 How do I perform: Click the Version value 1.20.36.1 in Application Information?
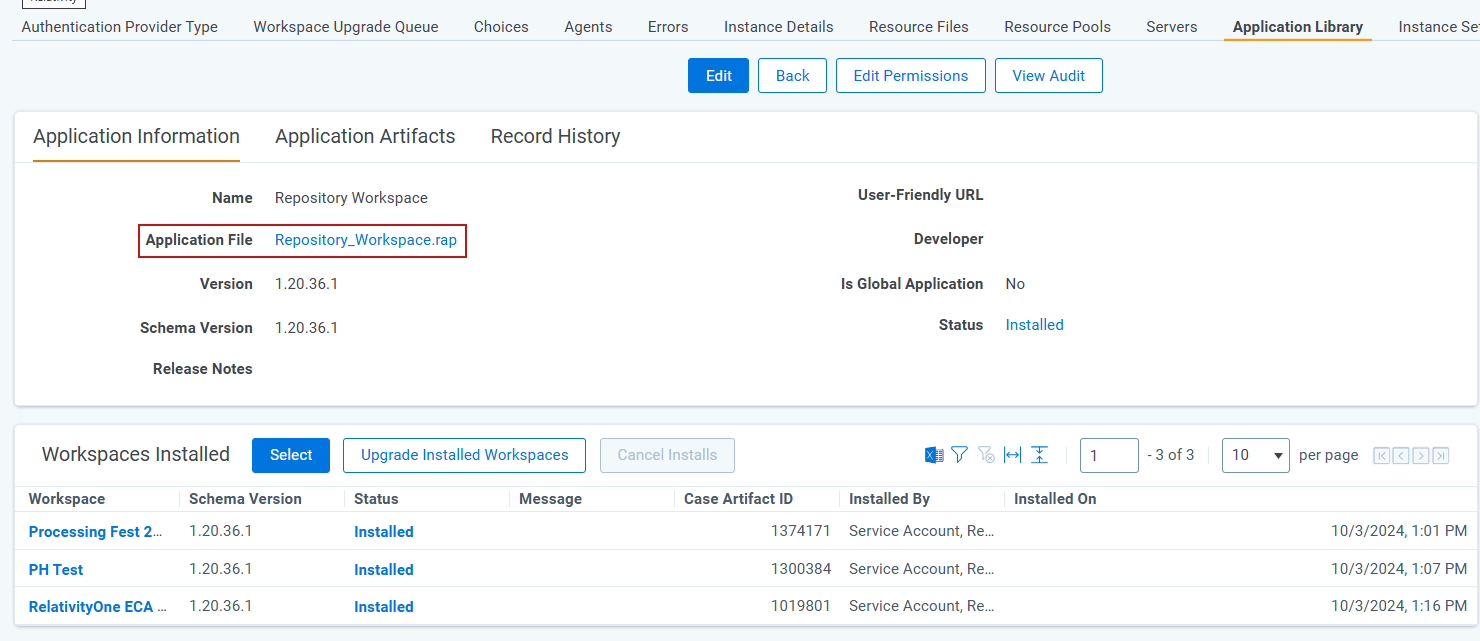click(306, 284)
